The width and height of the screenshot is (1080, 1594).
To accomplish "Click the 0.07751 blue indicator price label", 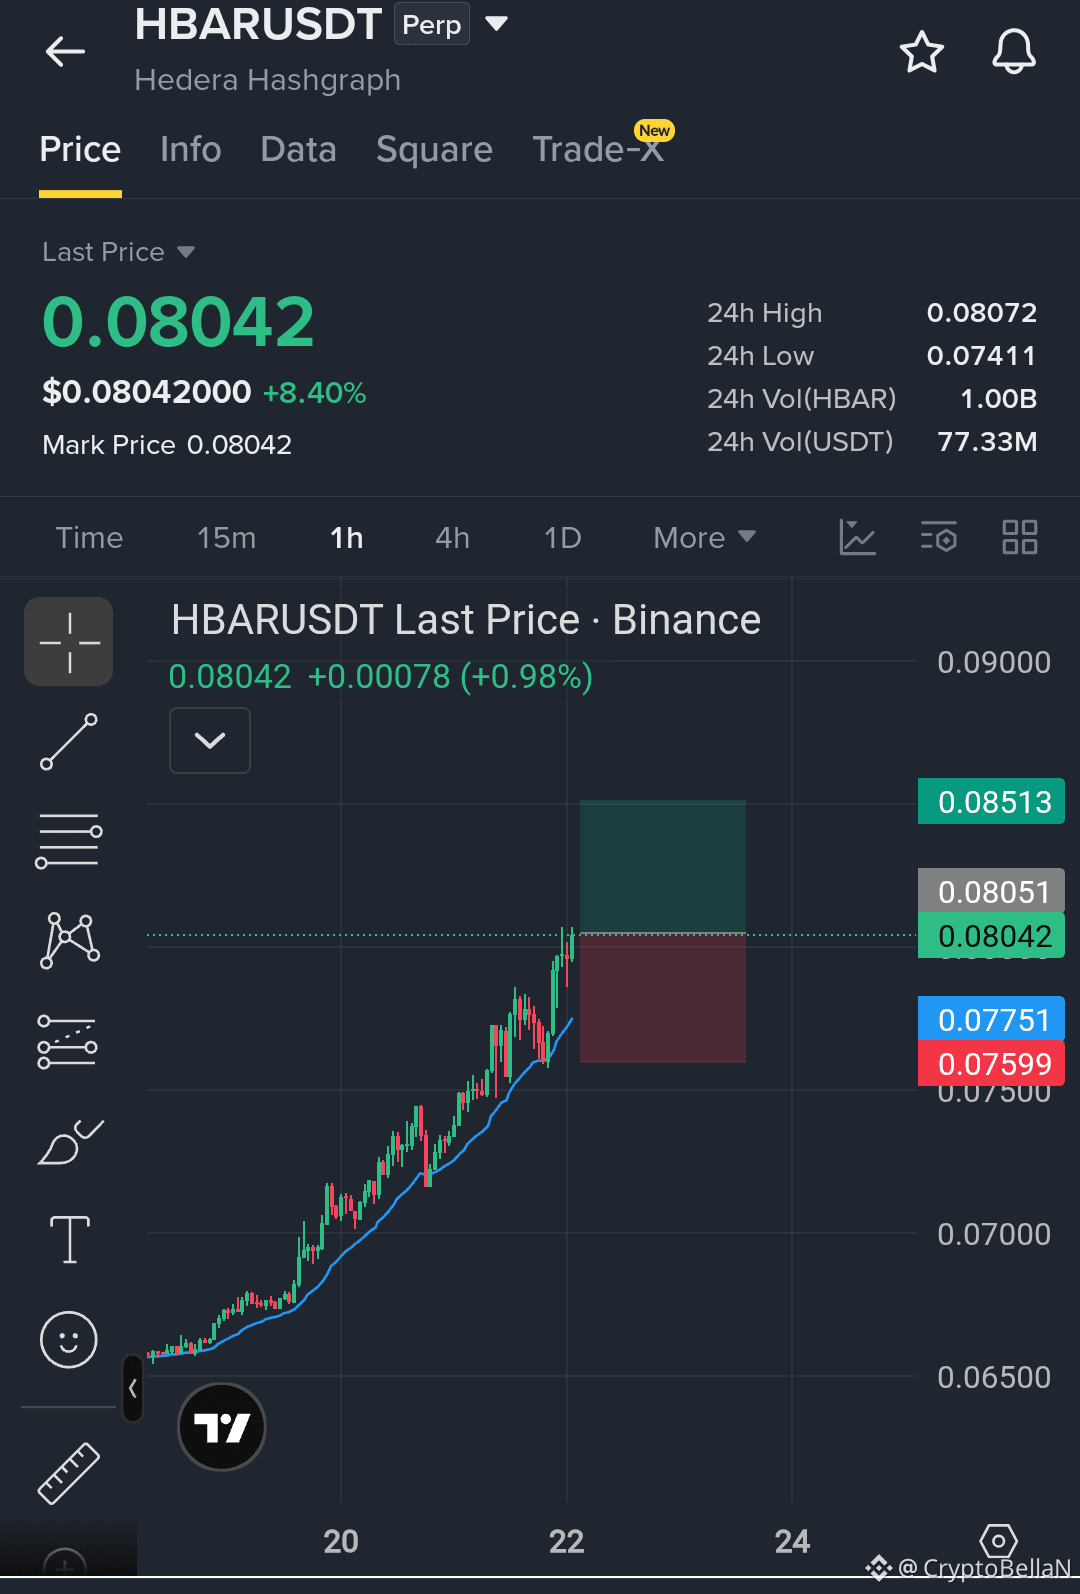I will 991,1019.
